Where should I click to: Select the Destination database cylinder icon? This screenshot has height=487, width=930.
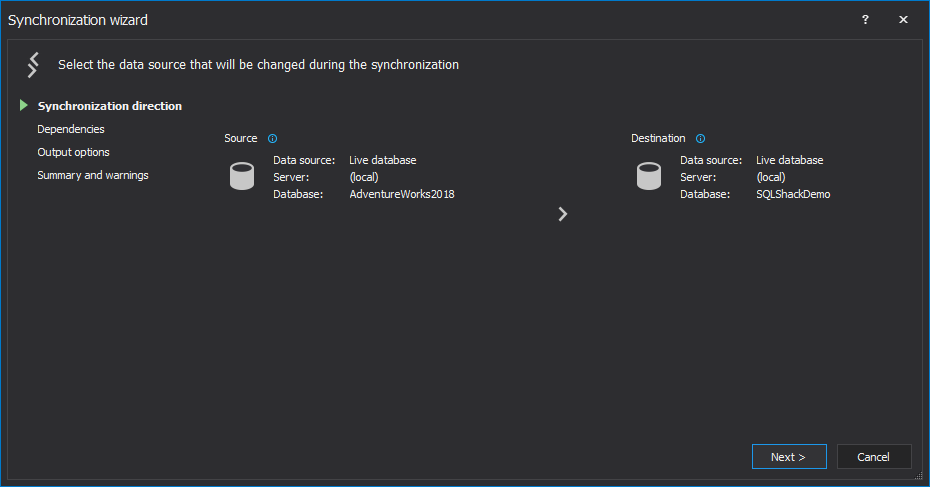coord(649,177)
